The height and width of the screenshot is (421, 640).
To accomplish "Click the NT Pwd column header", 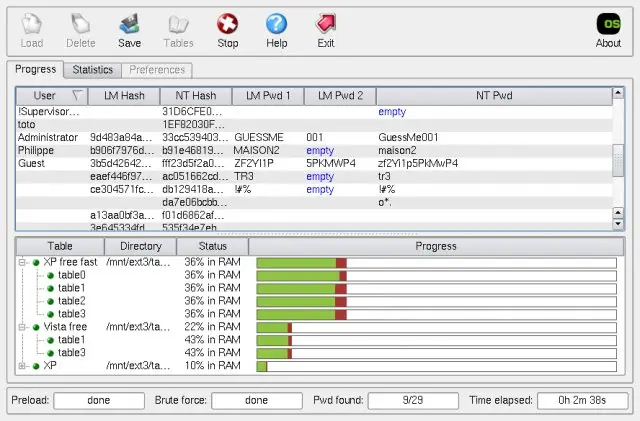I will point(494,96).
